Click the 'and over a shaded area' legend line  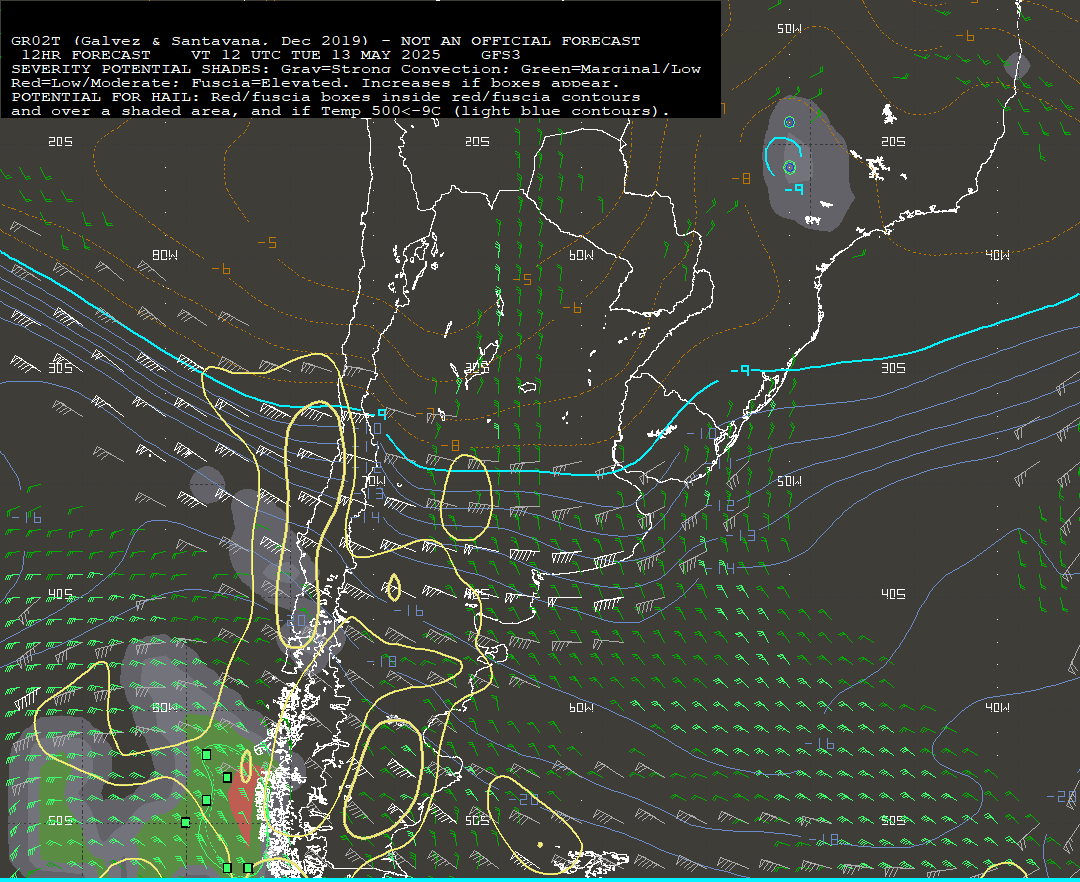(x=340, y=111)
